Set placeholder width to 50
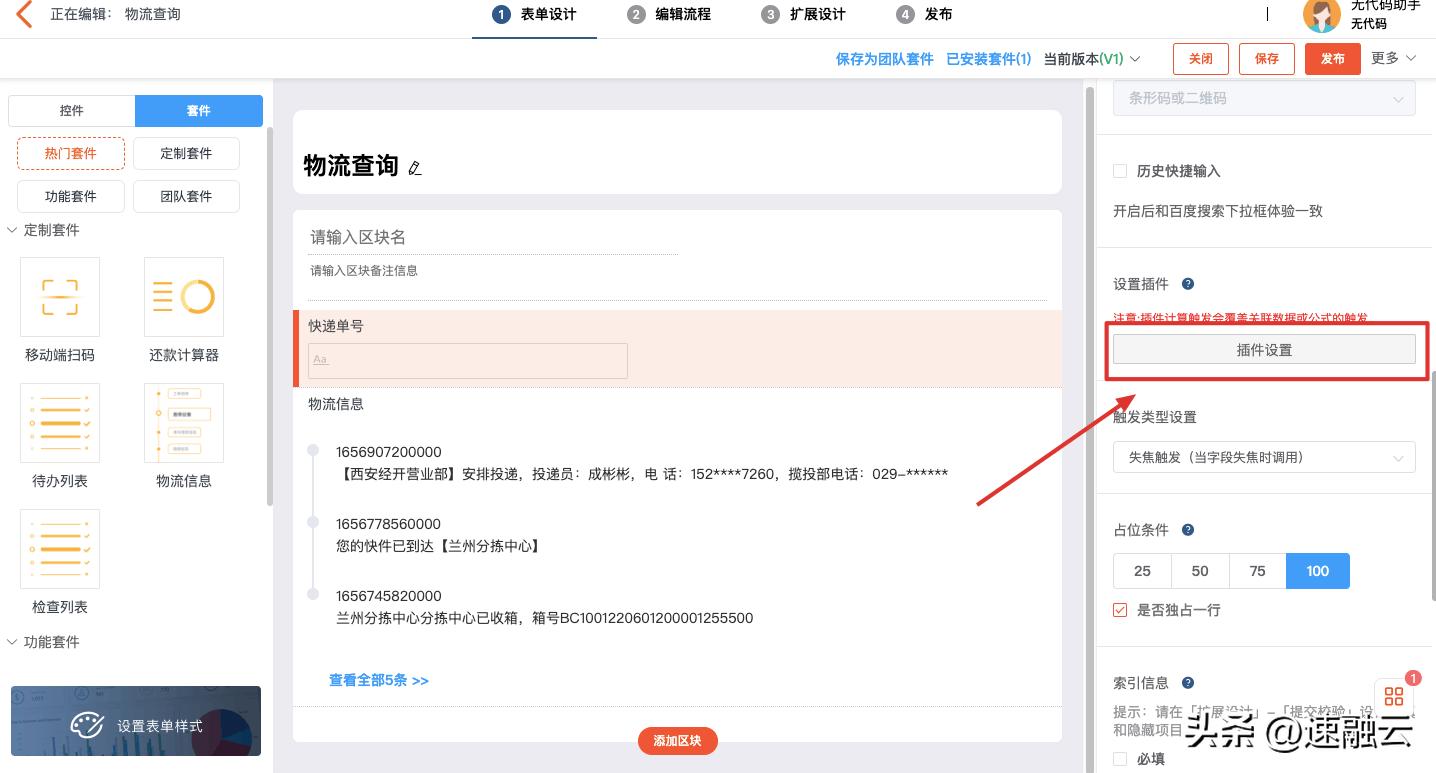The height and width of the screenshot is (773, 1436). pos(1199,570)
